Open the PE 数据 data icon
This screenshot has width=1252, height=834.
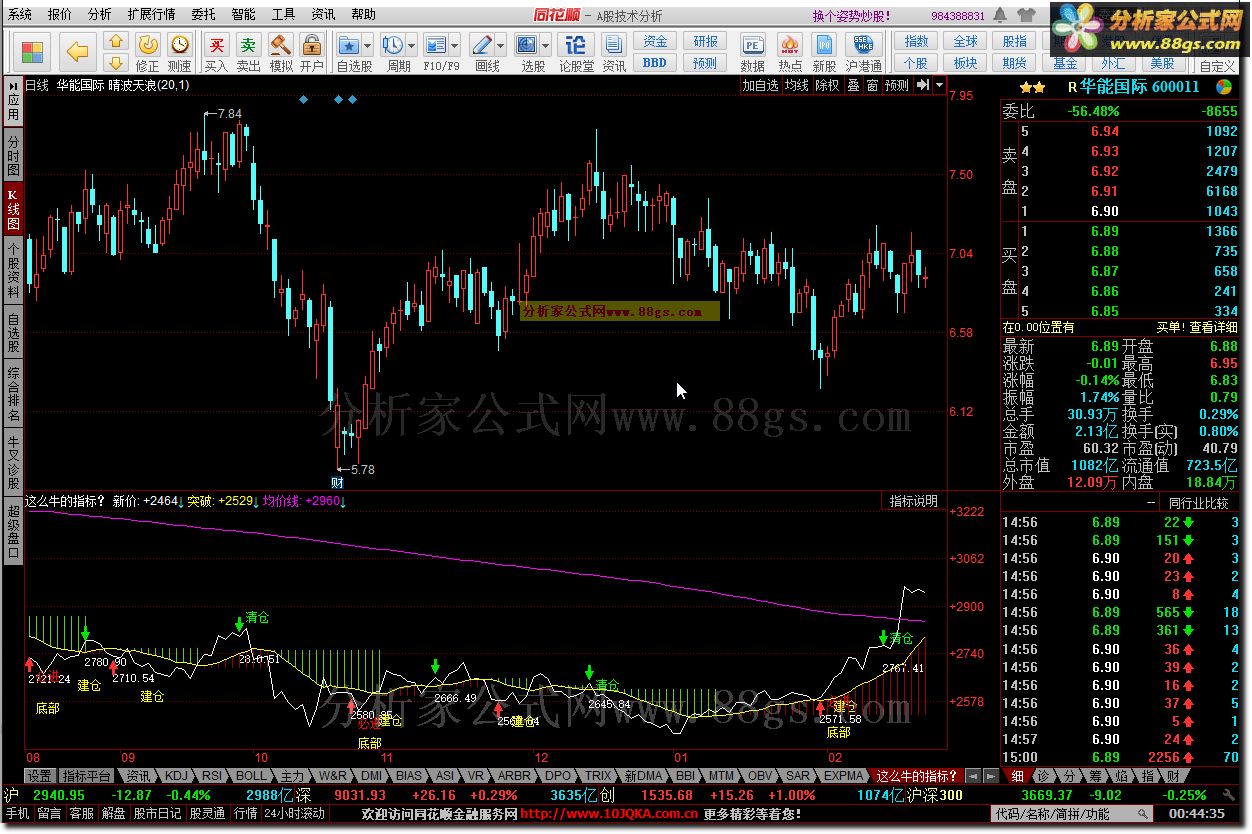pos(752,52)
